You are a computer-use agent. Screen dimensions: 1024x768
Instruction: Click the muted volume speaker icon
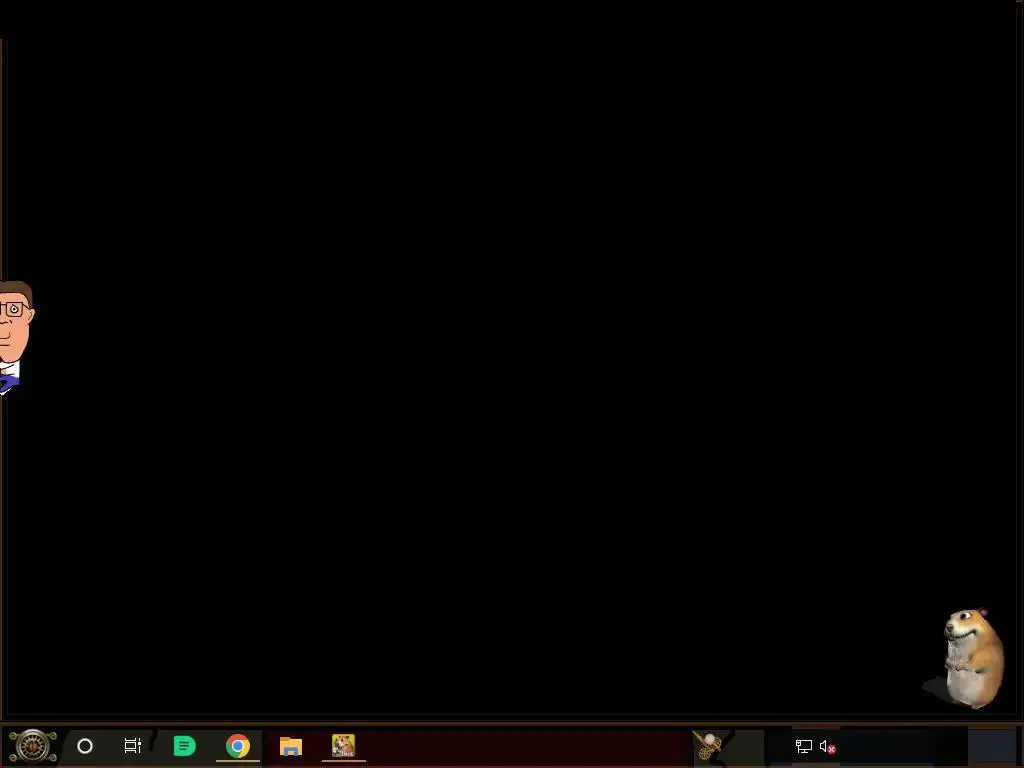[827, 746]
